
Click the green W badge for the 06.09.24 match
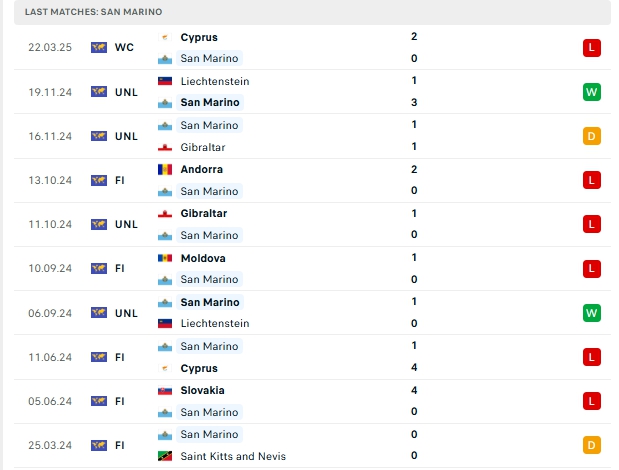coord(591,313)
